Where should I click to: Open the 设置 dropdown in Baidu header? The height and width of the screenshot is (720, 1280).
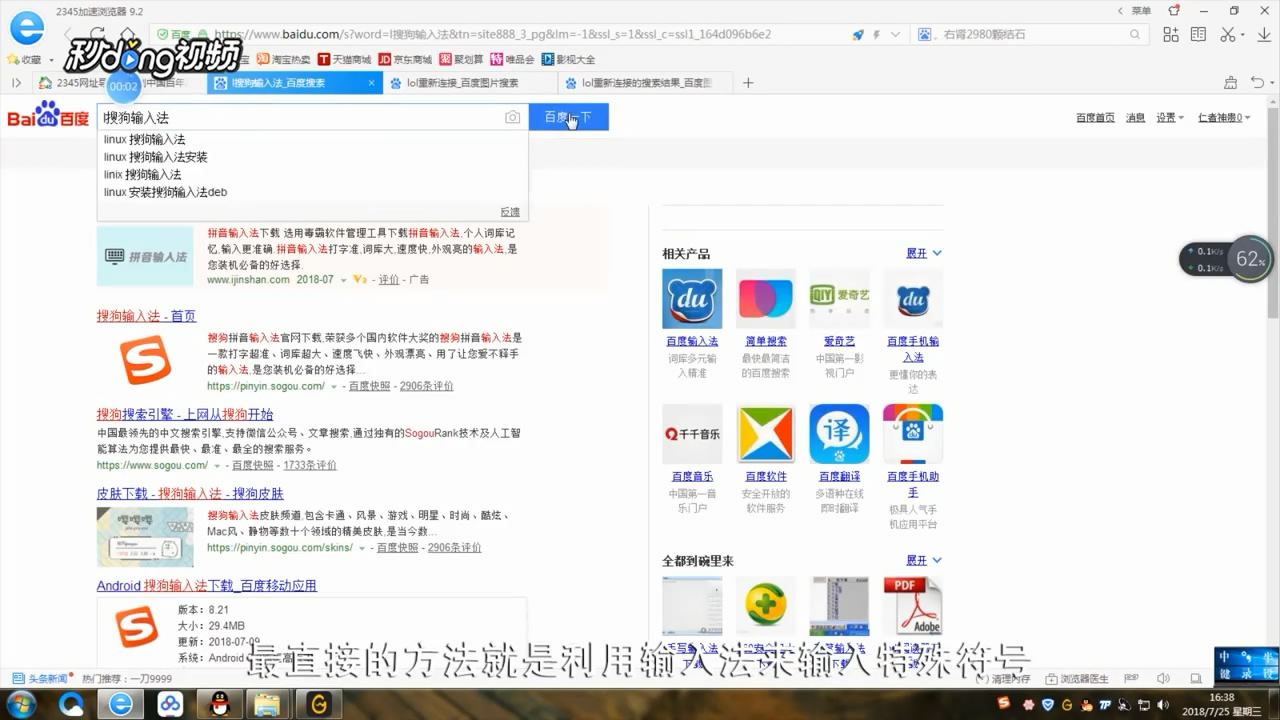1169,118
